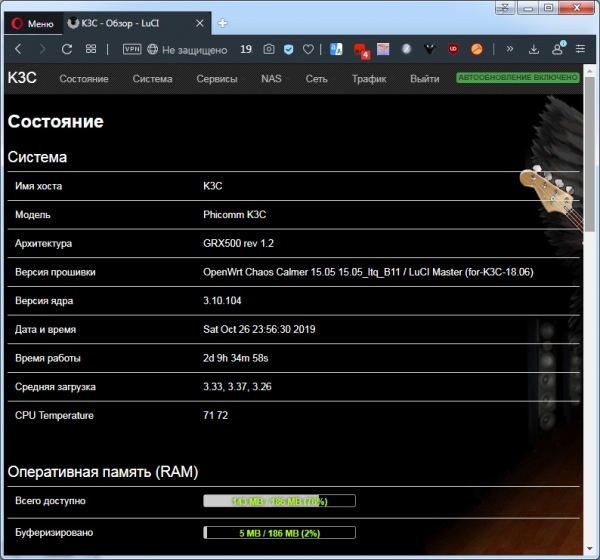Click the ad blocker shield icon

click(289, 48)
